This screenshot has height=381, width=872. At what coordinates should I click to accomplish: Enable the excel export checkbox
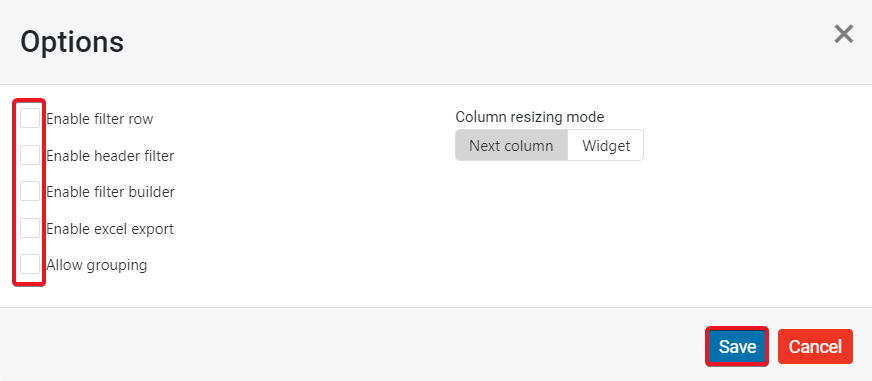[x=30, y=228]
